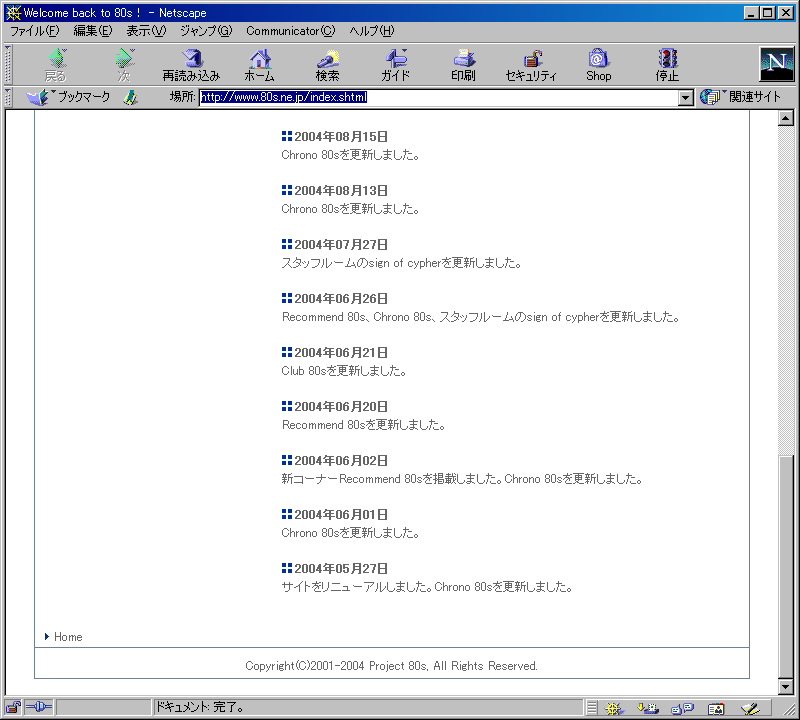Click the 2004年06月20日 heading
Viewport: 800px width, 720px height.
[x=341, y=407]
